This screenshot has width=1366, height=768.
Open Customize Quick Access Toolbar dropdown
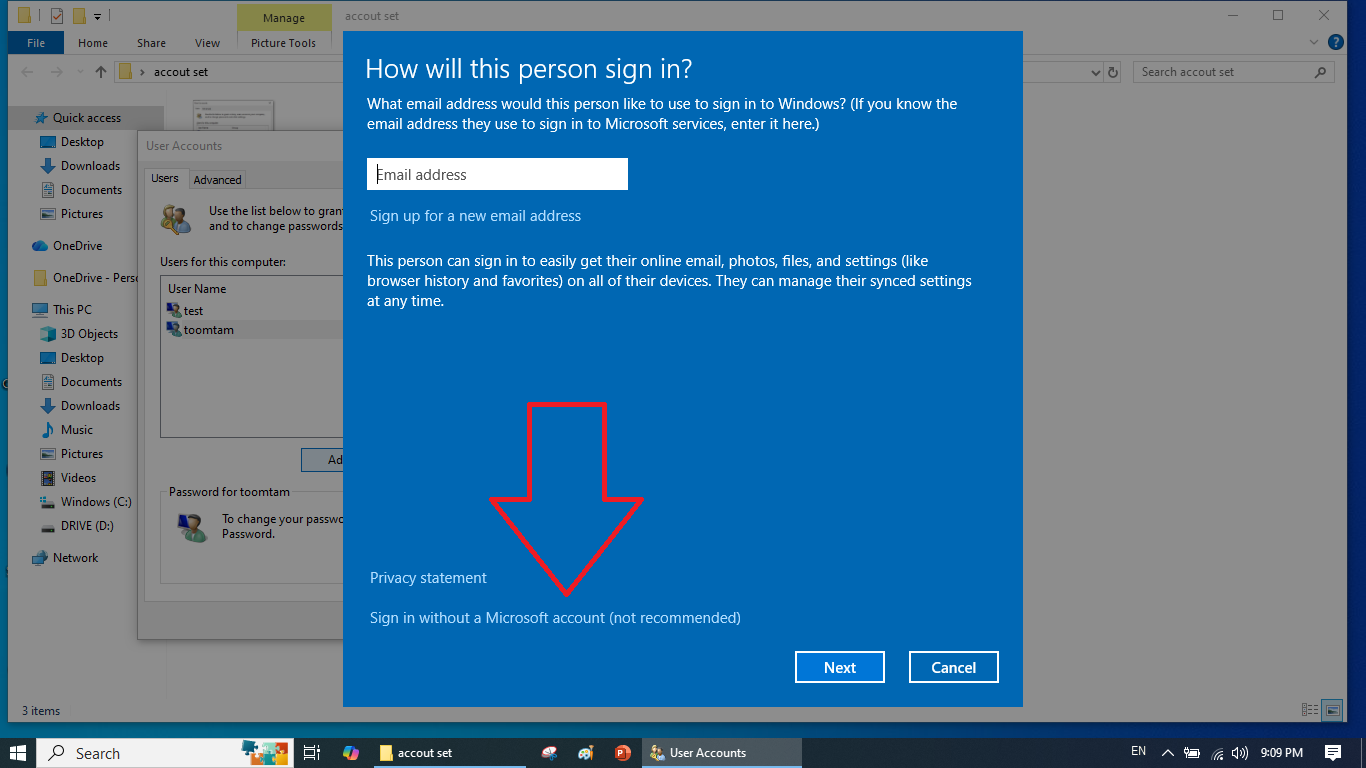click(97, 17)
